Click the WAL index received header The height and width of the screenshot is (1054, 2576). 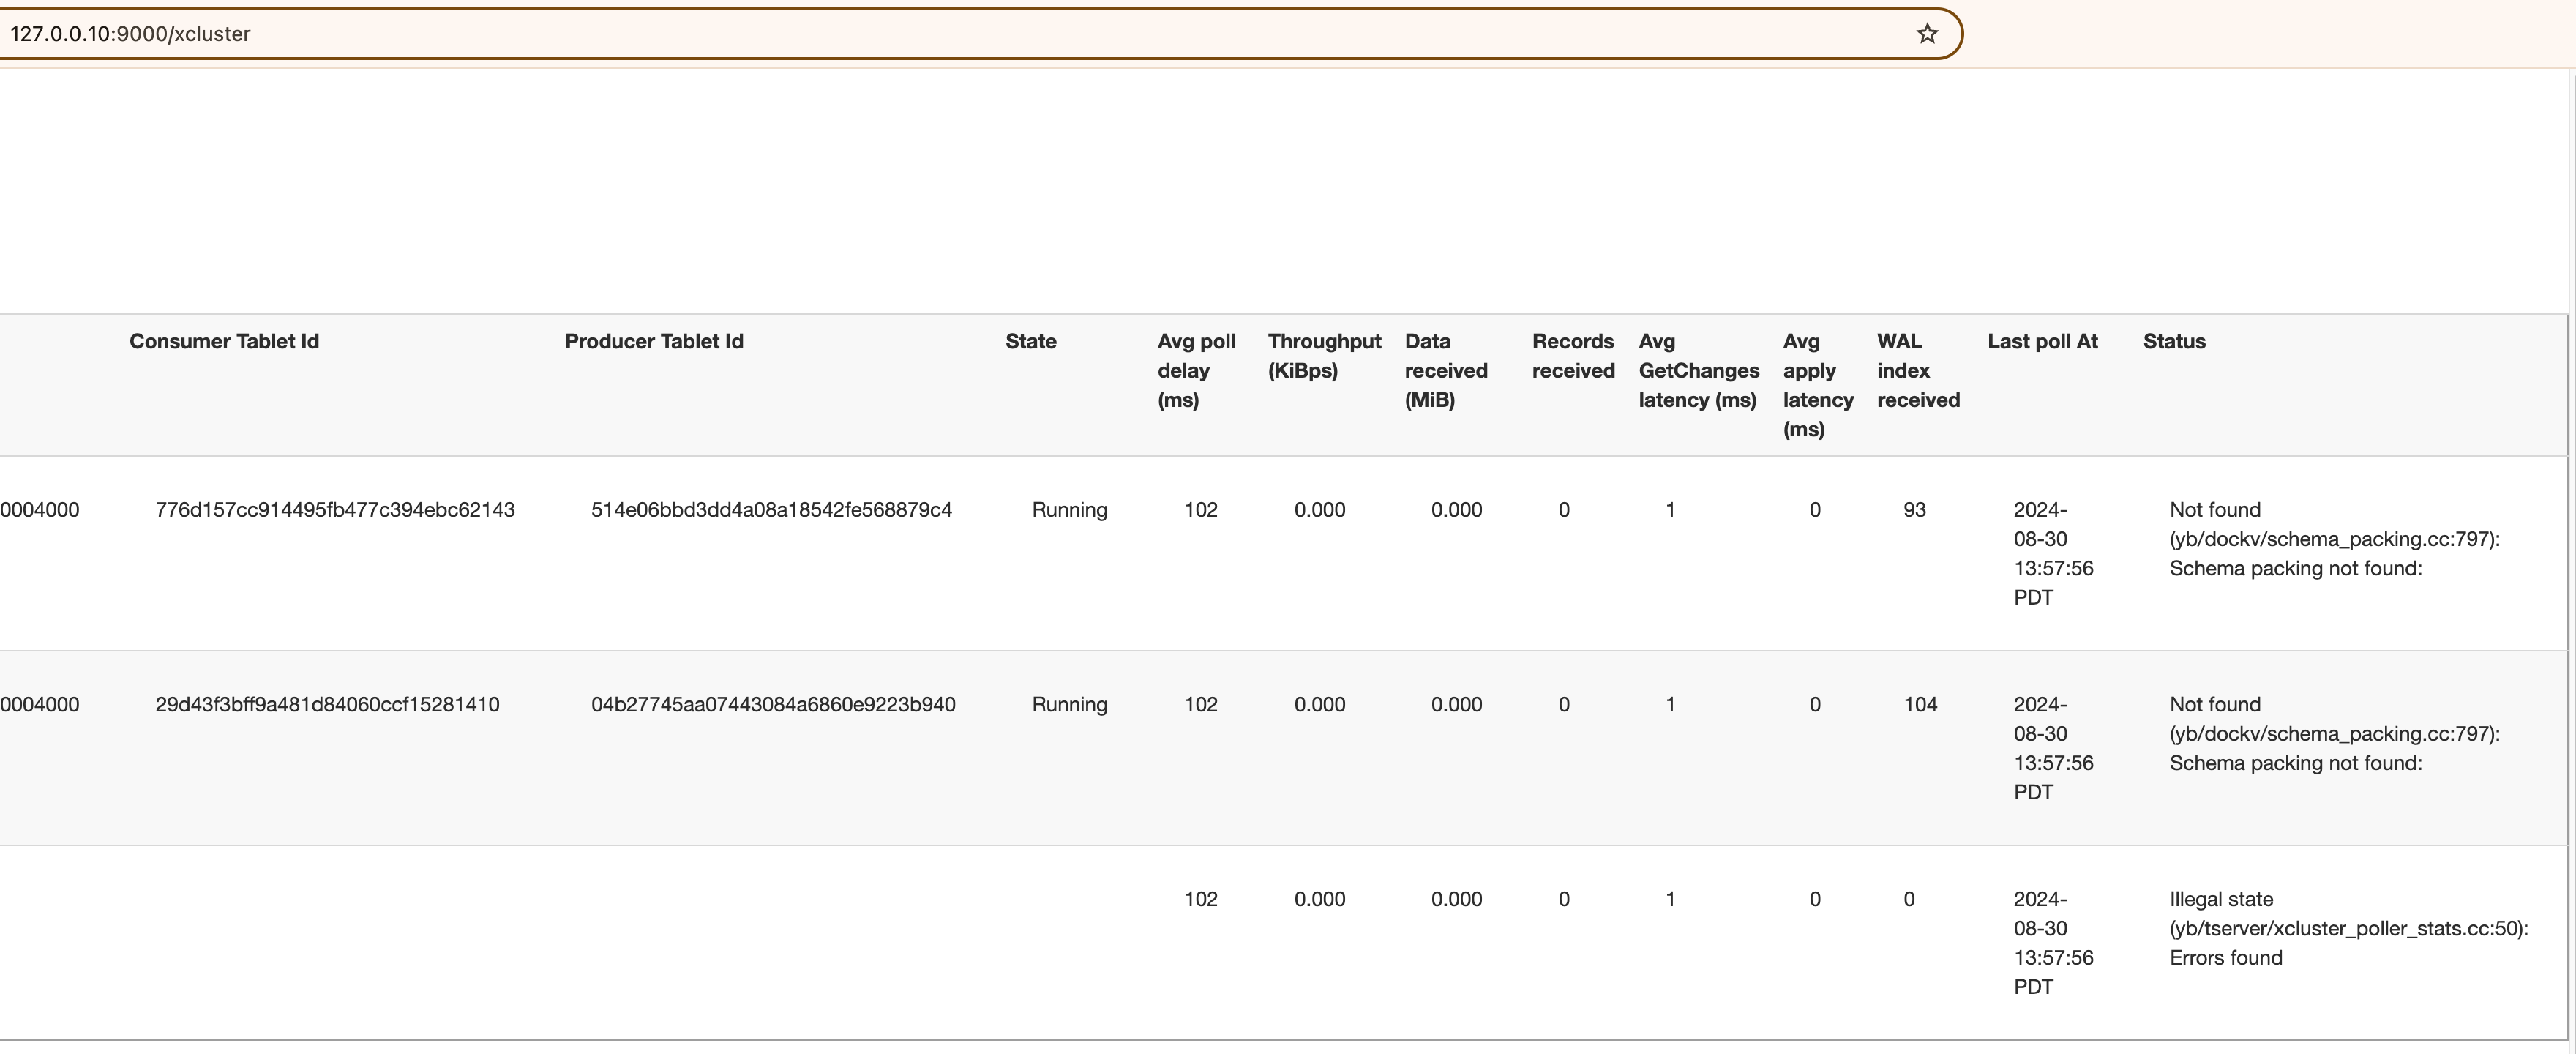1918,370
